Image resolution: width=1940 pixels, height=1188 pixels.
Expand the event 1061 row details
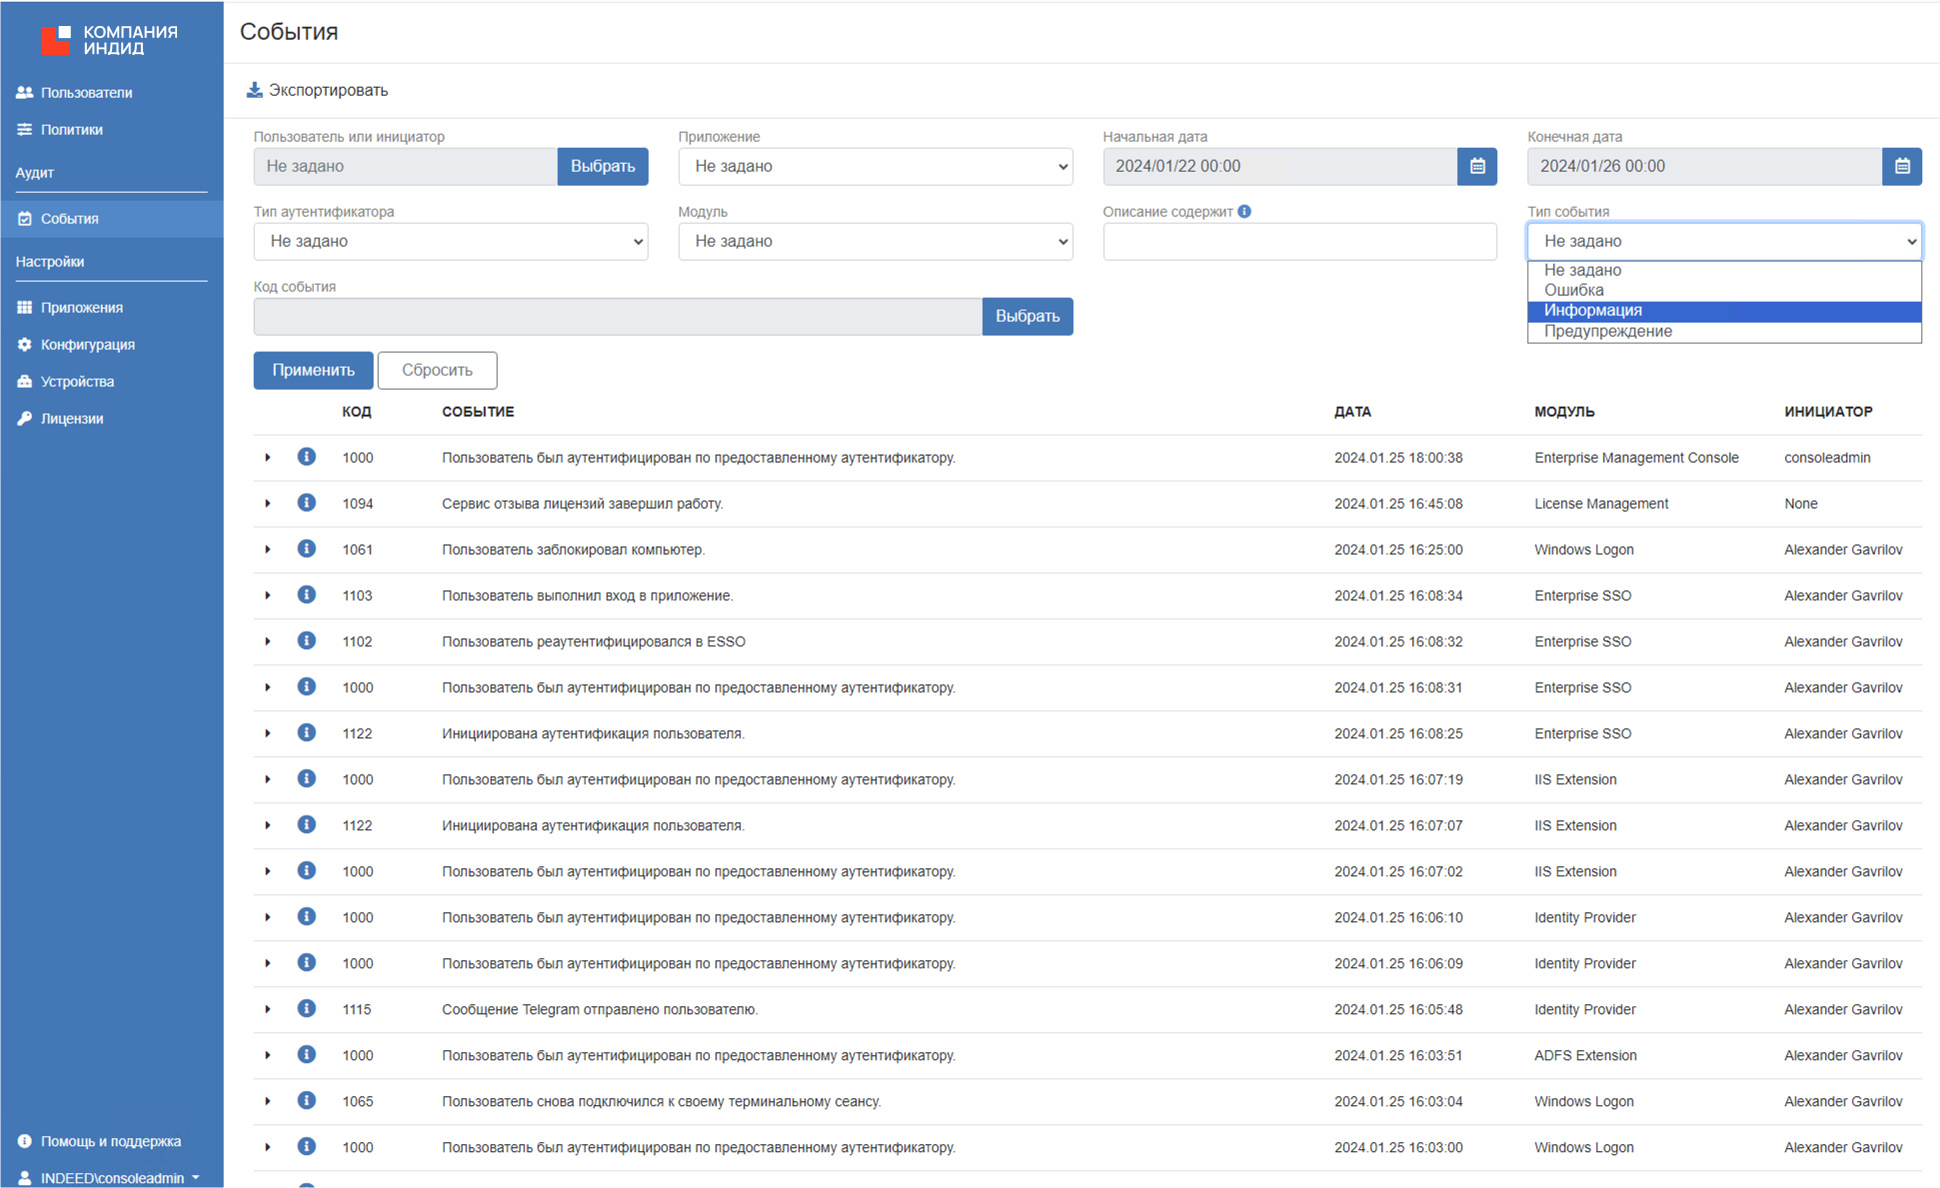coord(268,549)
